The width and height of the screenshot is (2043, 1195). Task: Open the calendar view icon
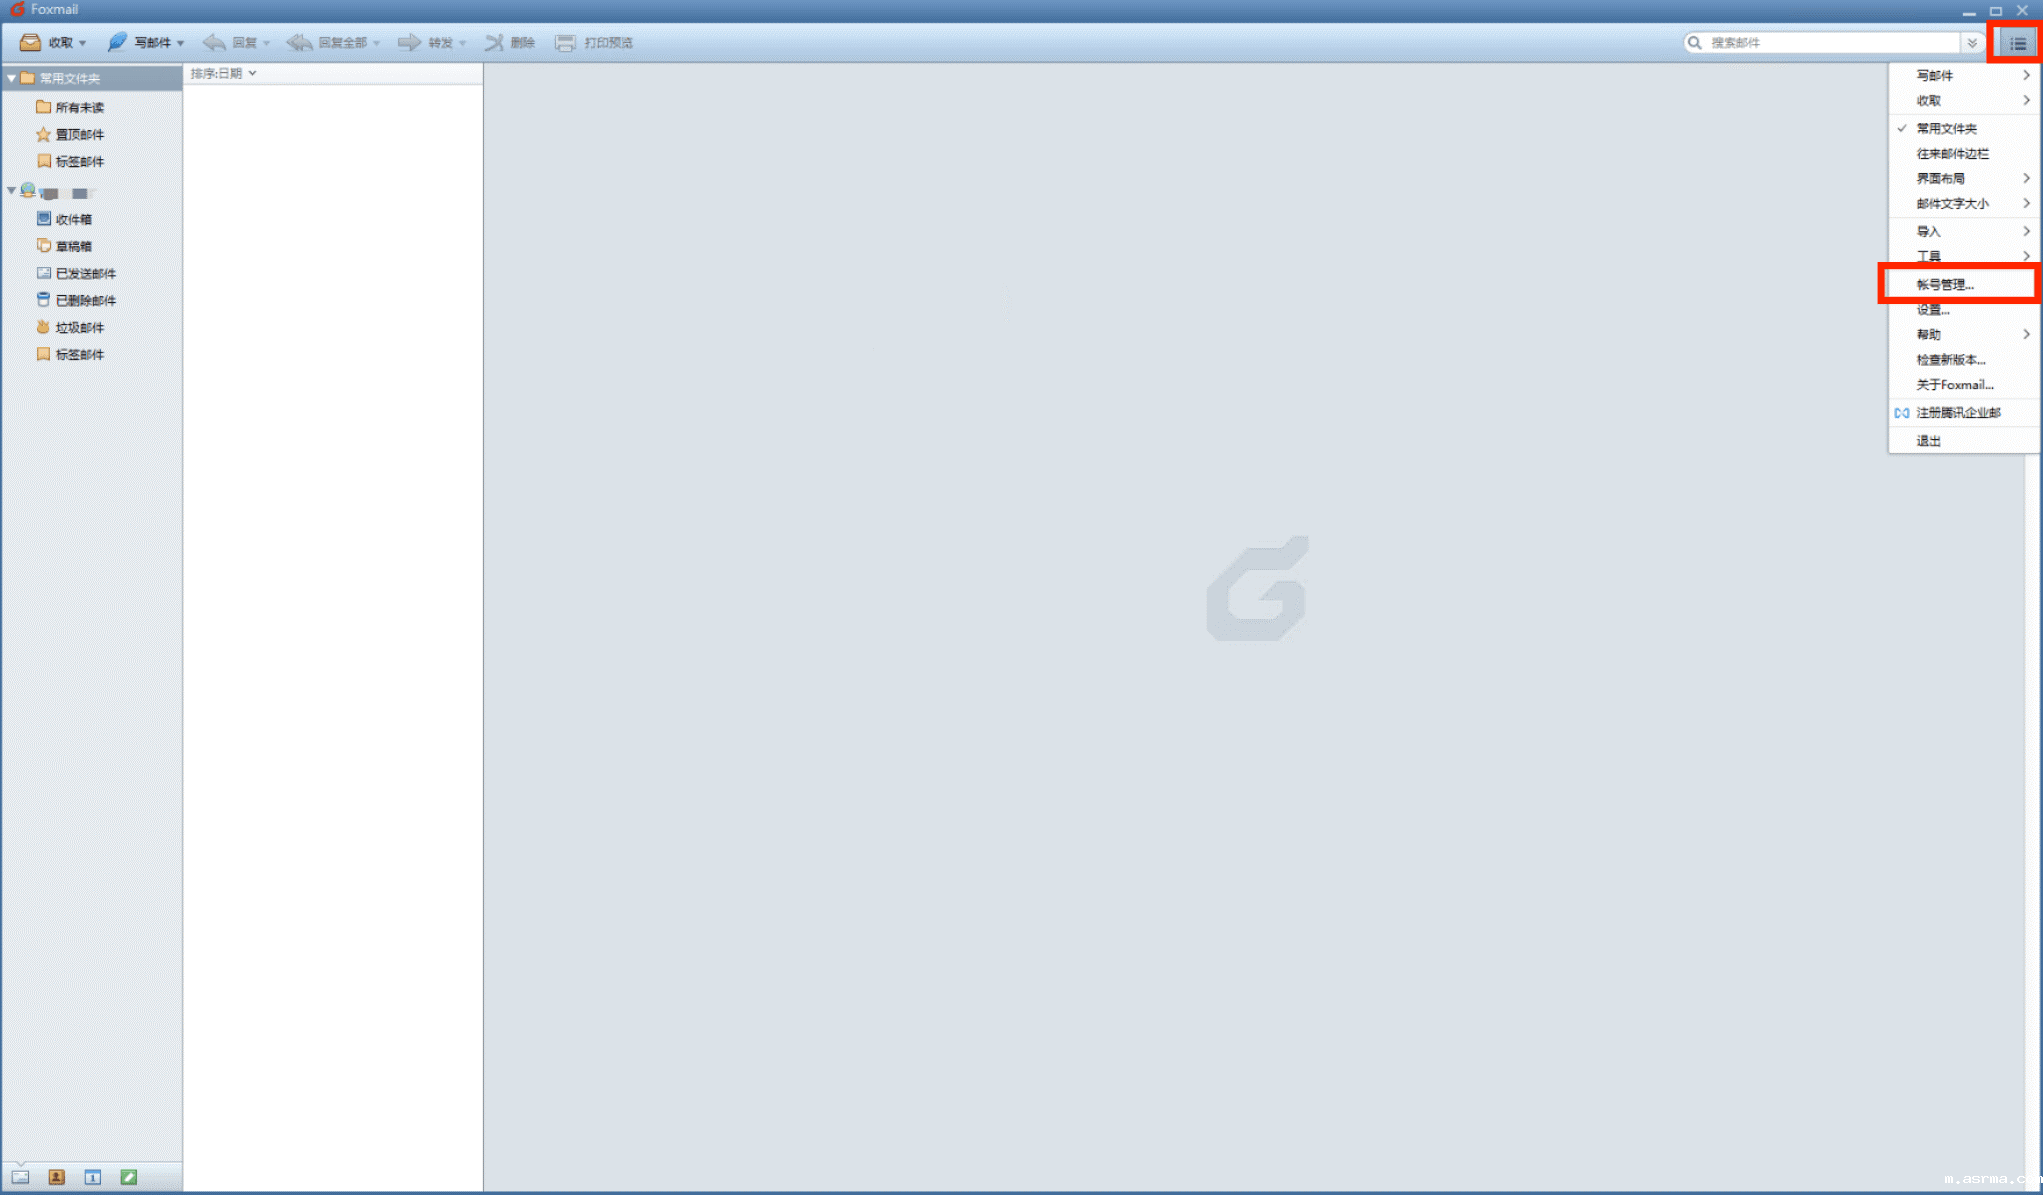pos(93,1177)
